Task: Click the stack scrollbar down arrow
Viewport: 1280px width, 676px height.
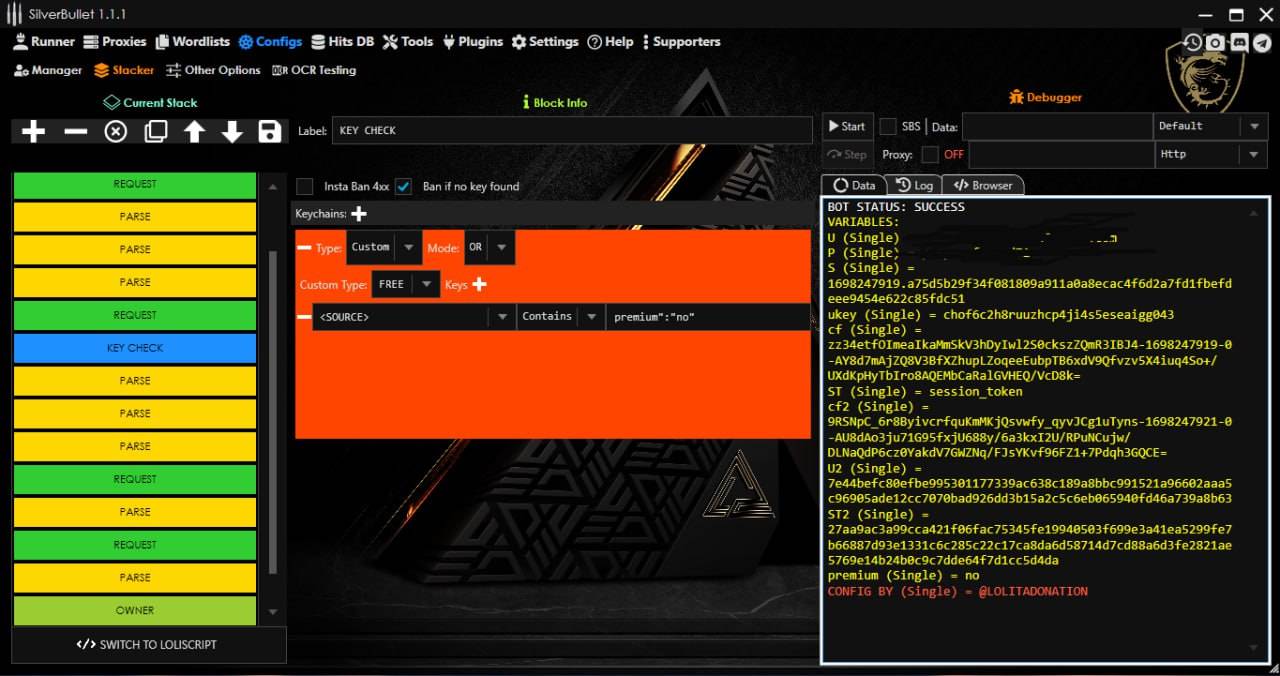Action: tap(272, 611)
